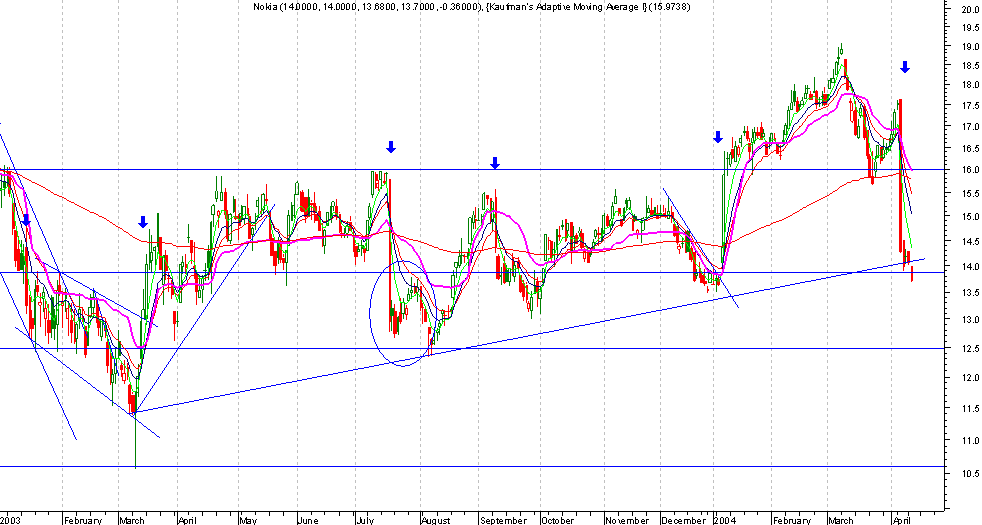Click the June label on the date axis

click(308, 520)
